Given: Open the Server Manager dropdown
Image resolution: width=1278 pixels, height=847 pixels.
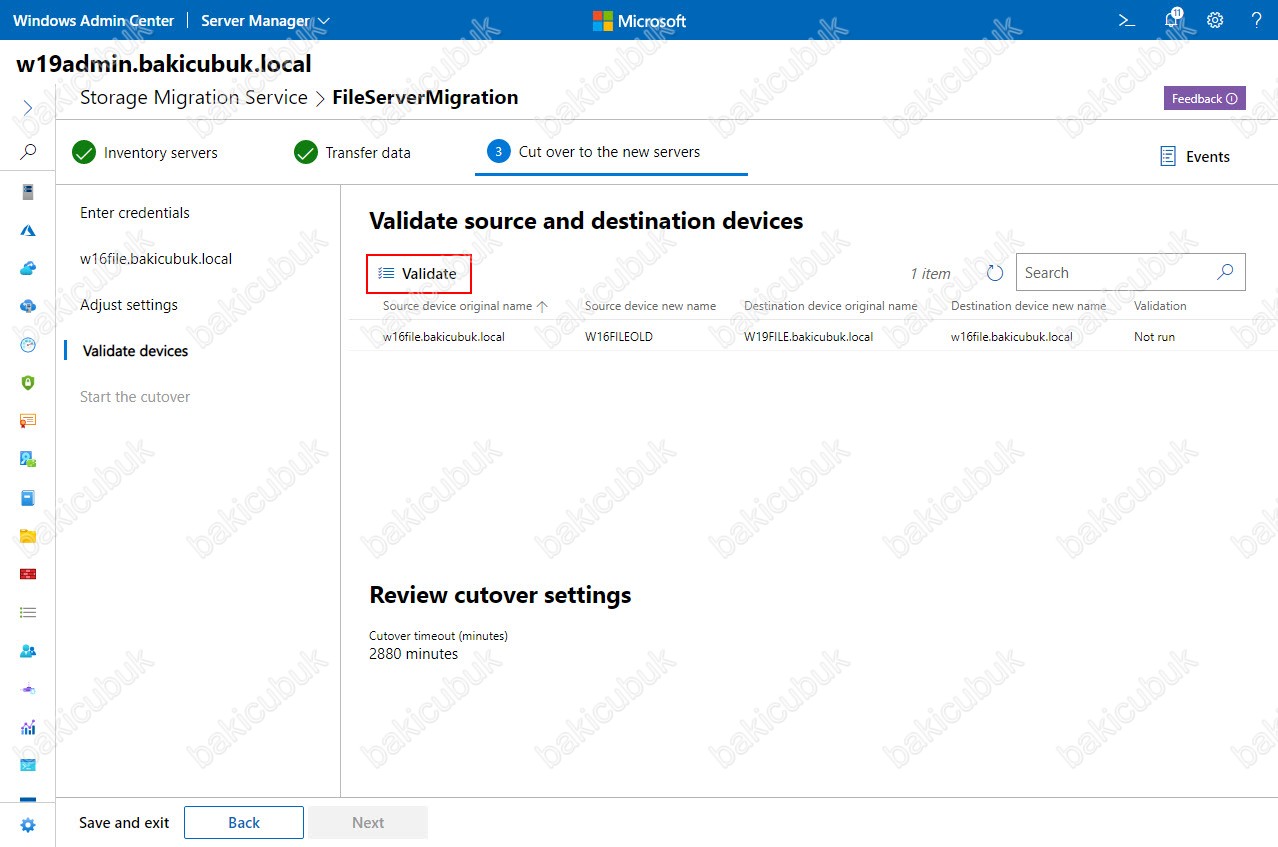Looking at the screenshot, I should coord(265,20).
